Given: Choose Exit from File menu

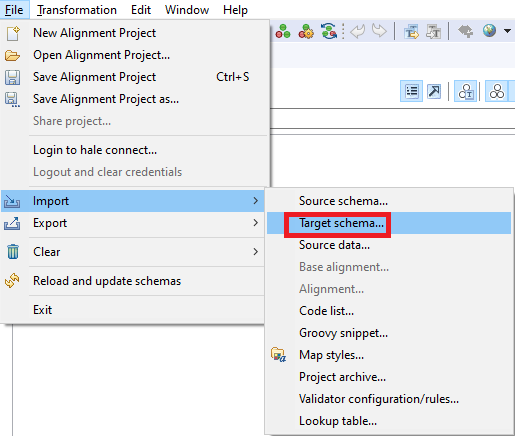Looking at the screenshot, I should pyautogui.click(x=42, y=310).
